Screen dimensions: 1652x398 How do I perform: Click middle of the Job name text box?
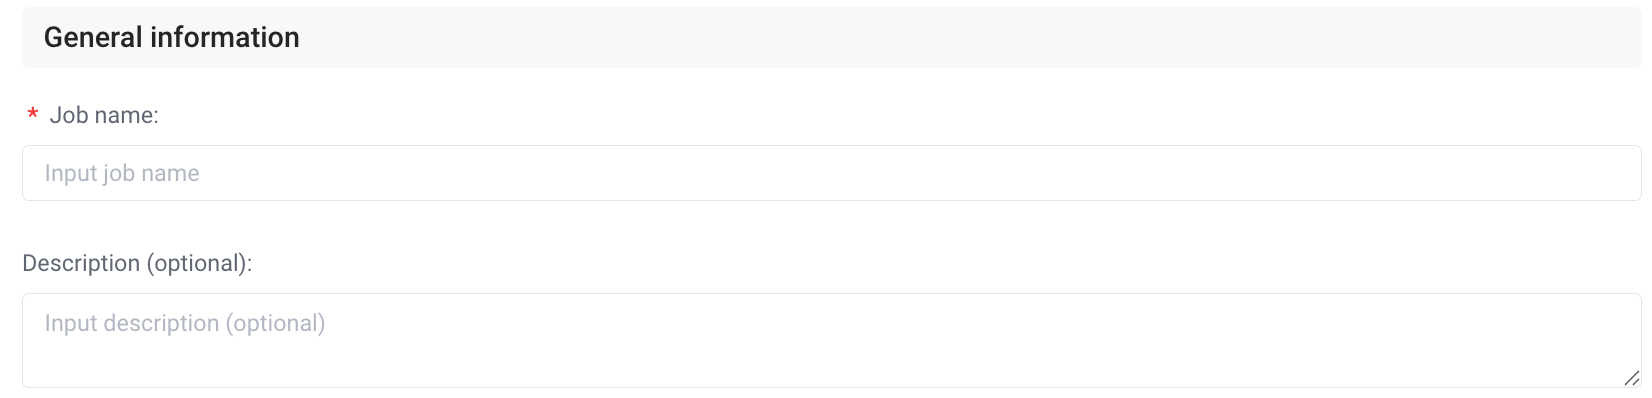[831, 173]
